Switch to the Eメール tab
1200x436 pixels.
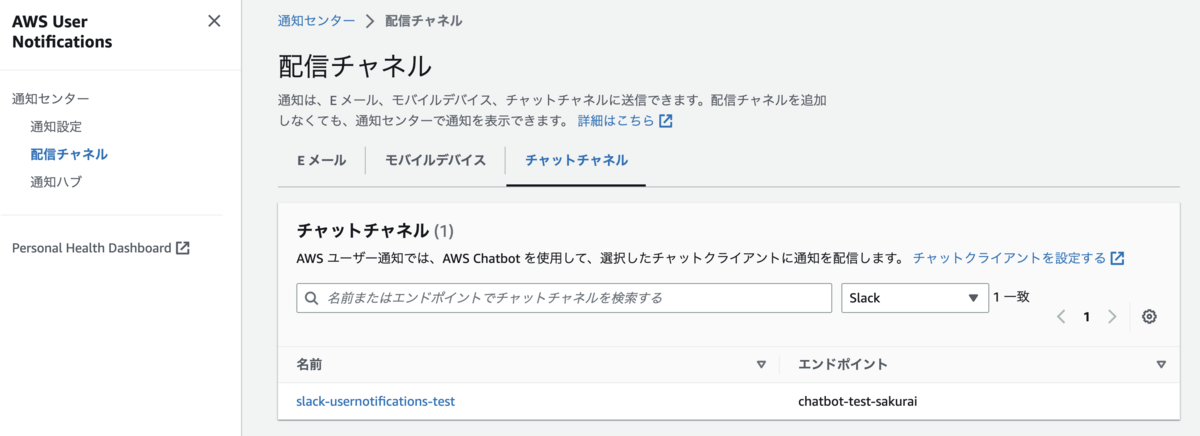point(322,160)
